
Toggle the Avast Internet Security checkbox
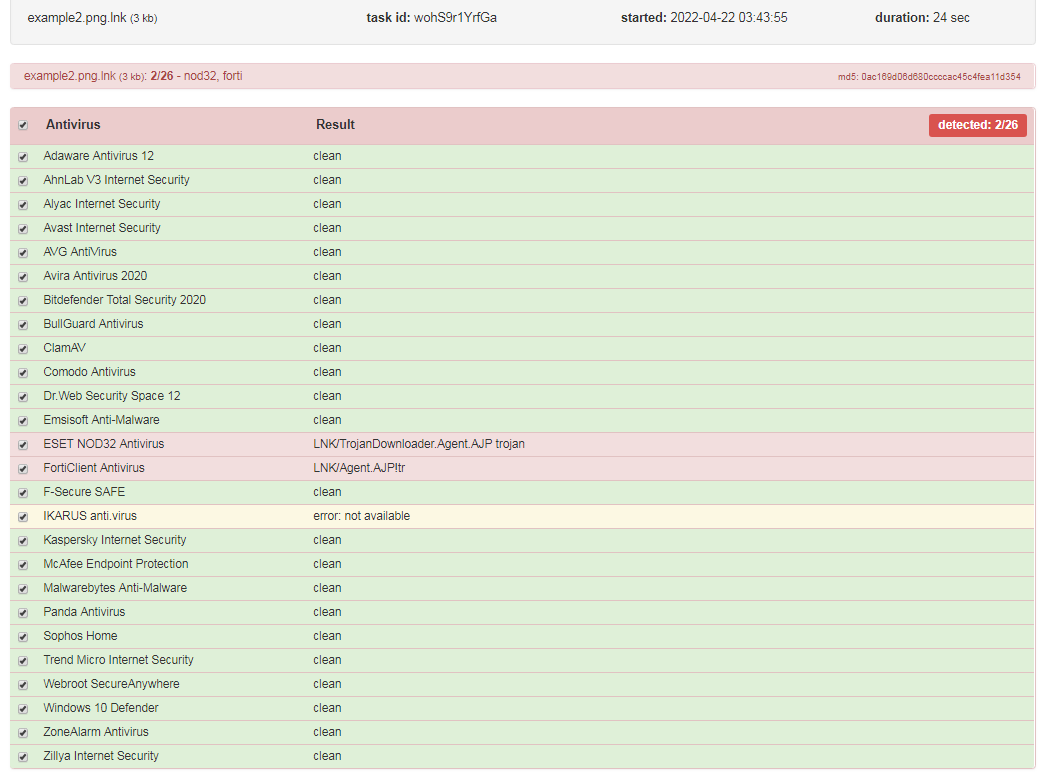tap(23, 229)
